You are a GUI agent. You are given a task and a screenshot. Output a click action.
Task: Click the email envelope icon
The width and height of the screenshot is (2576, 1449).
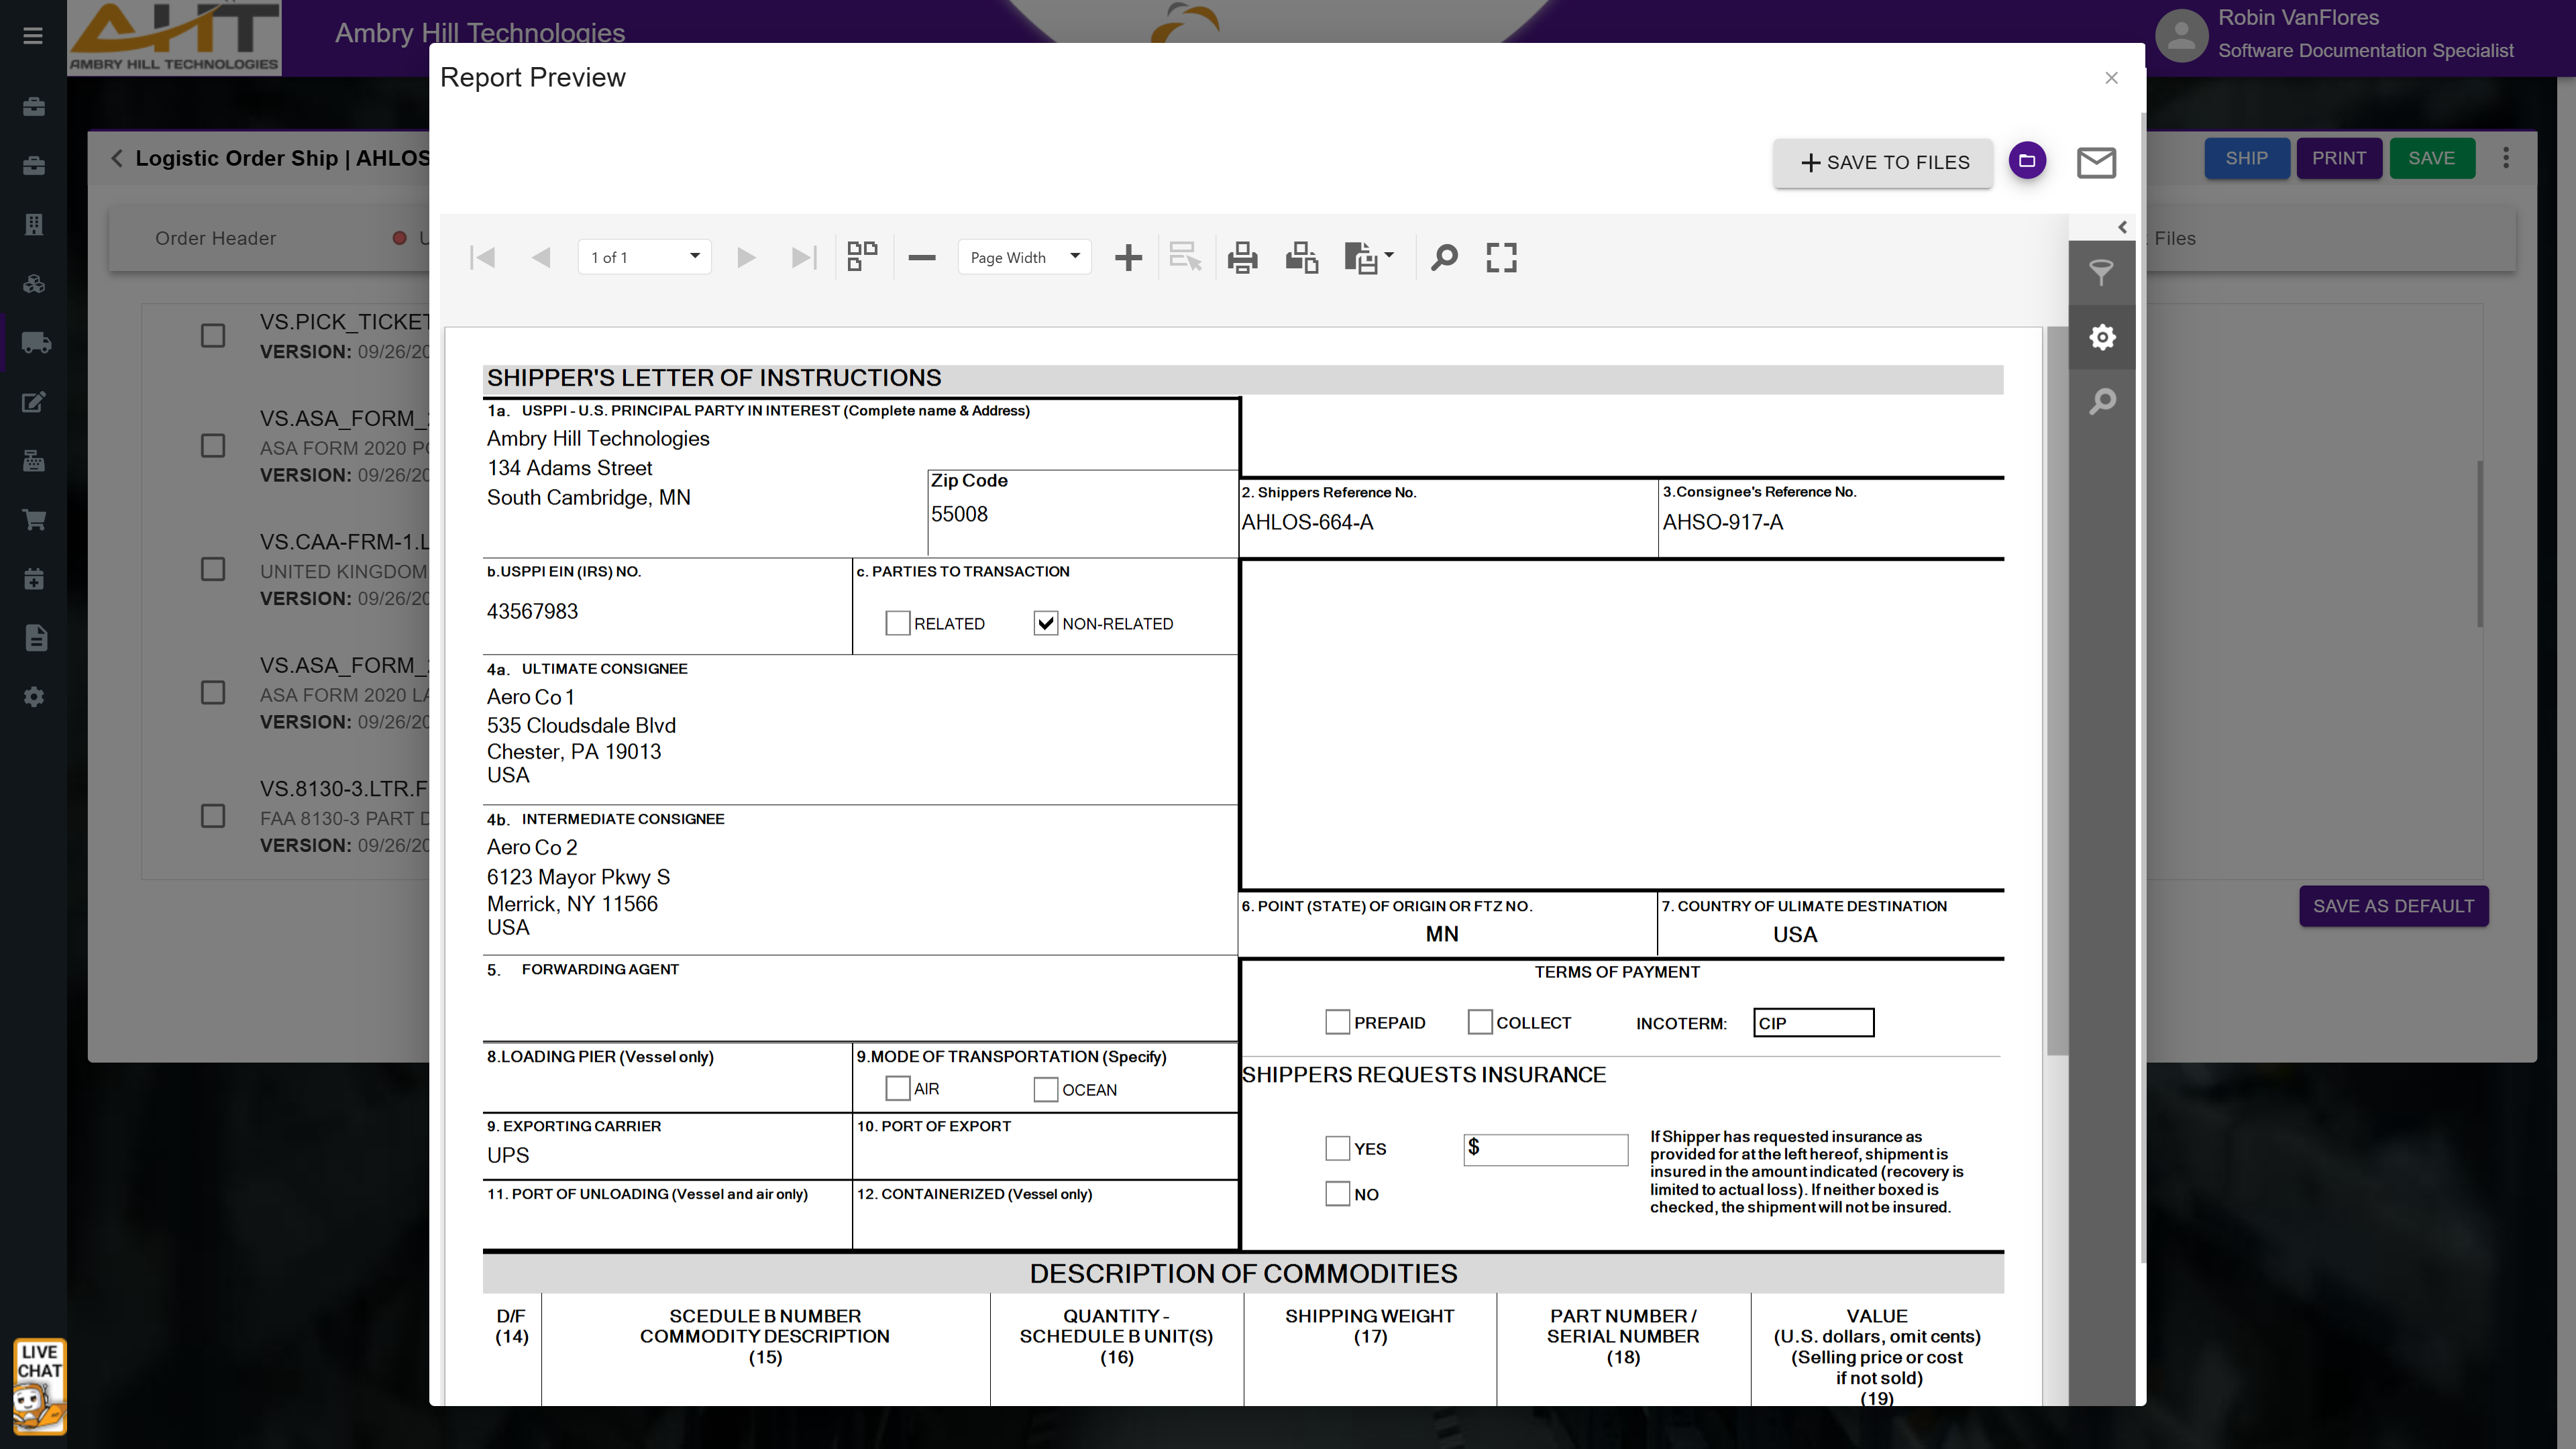(x=2096, y=162)
